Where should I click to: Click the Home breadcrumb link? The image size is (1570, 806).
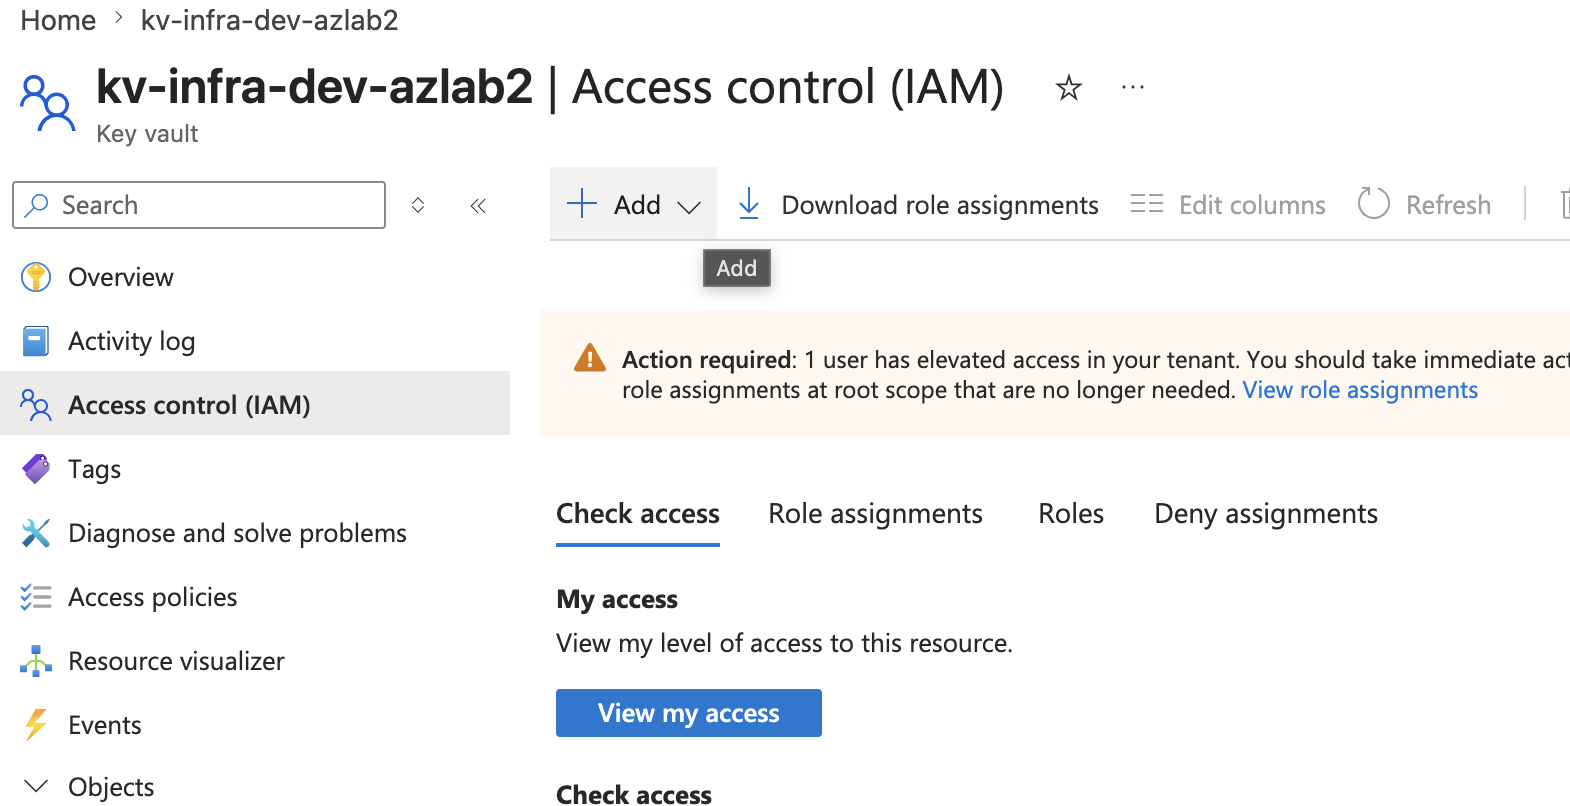coord(58,20)
